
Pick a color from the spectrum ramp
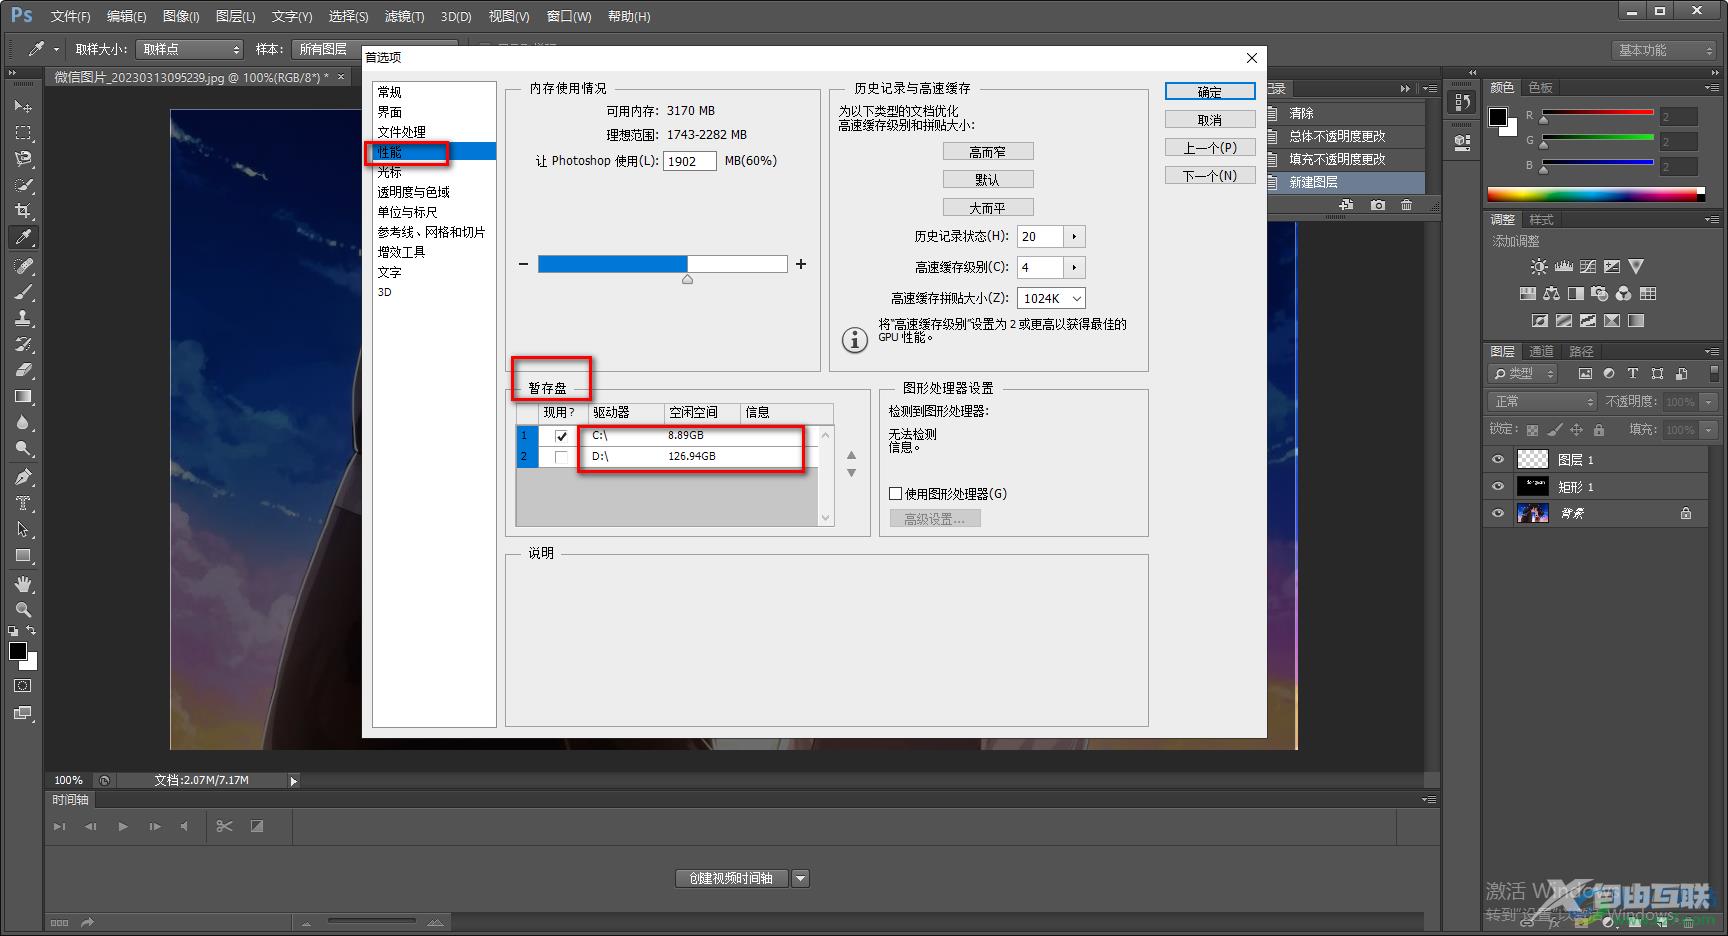click(x=1596, y=194)
